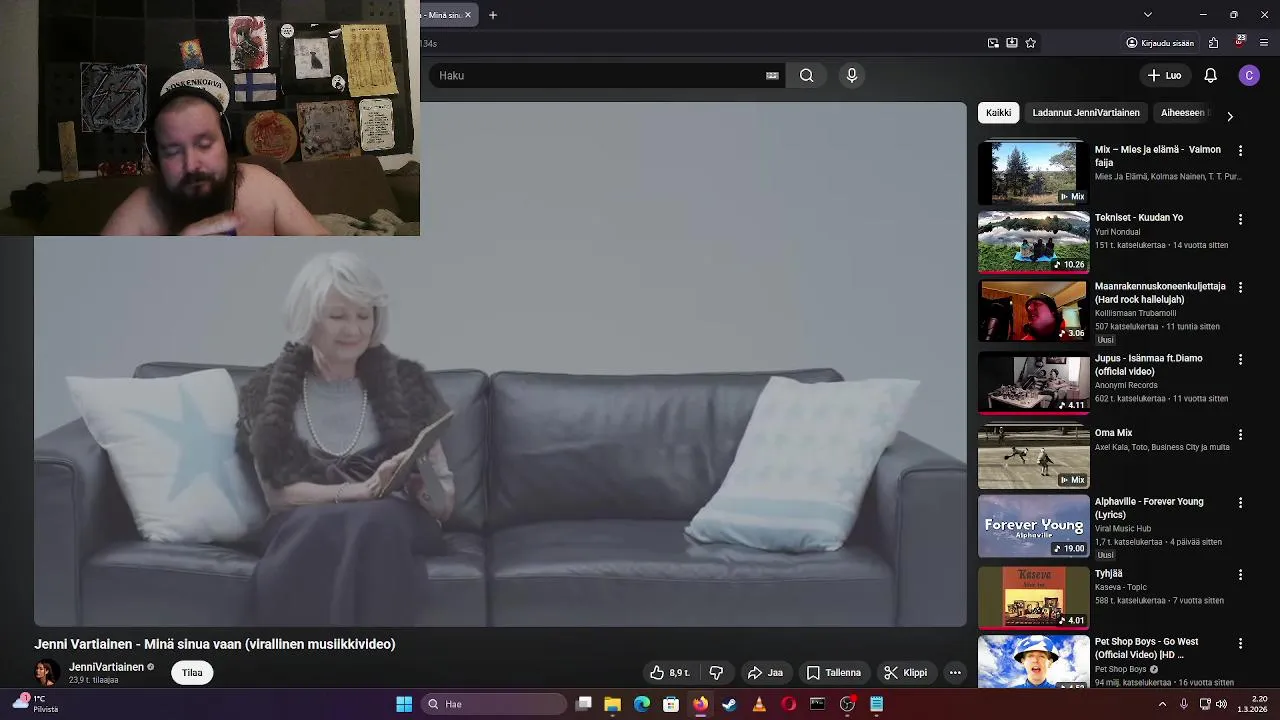Open Firefox hamburger application menu
The image size is (1280, 720).
coord(1264,43)
